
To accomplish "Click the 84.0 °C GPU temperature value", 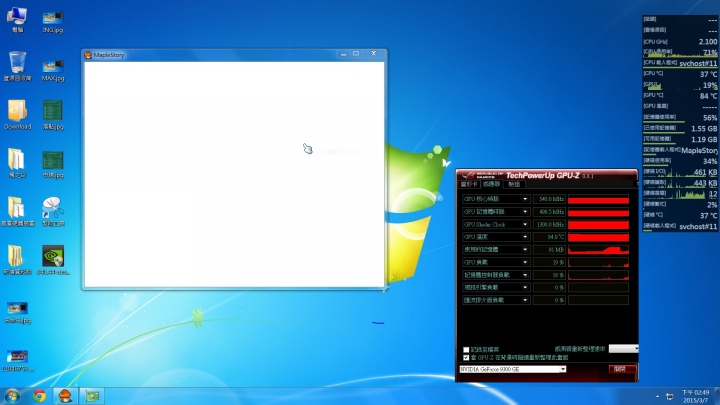I will tap(549, 237).
